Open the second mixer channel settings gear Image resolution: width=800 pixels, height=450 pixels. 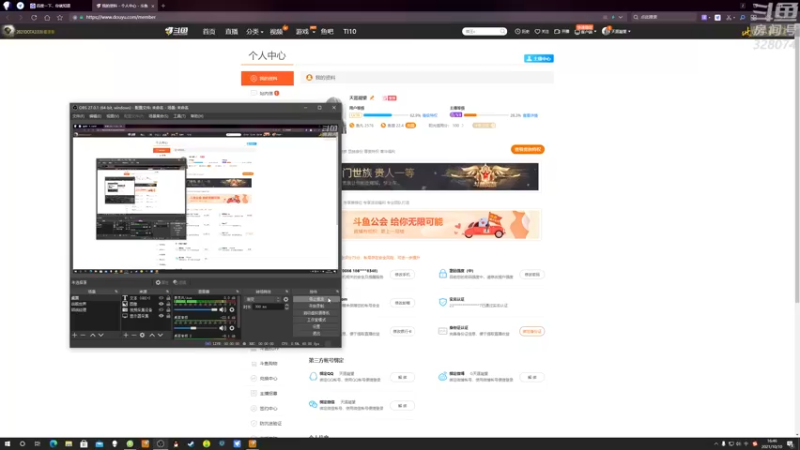(232, 328)
